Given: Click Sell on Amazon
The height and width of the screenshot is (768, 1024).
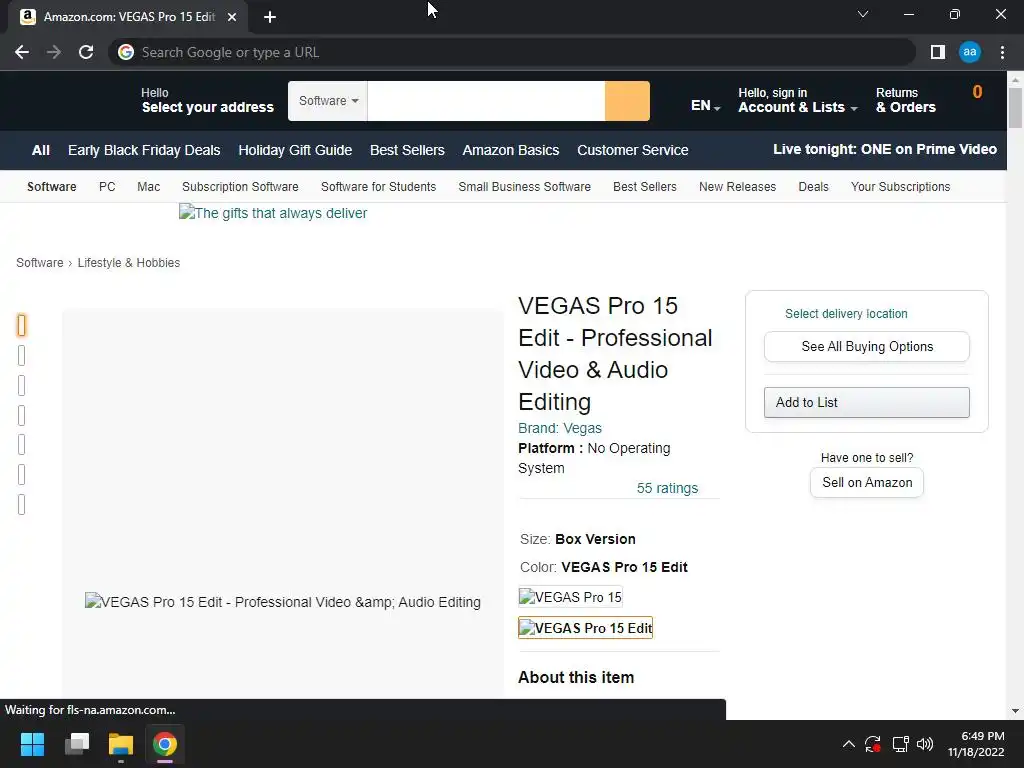Looking at the screenshot, I should [867, 483].
